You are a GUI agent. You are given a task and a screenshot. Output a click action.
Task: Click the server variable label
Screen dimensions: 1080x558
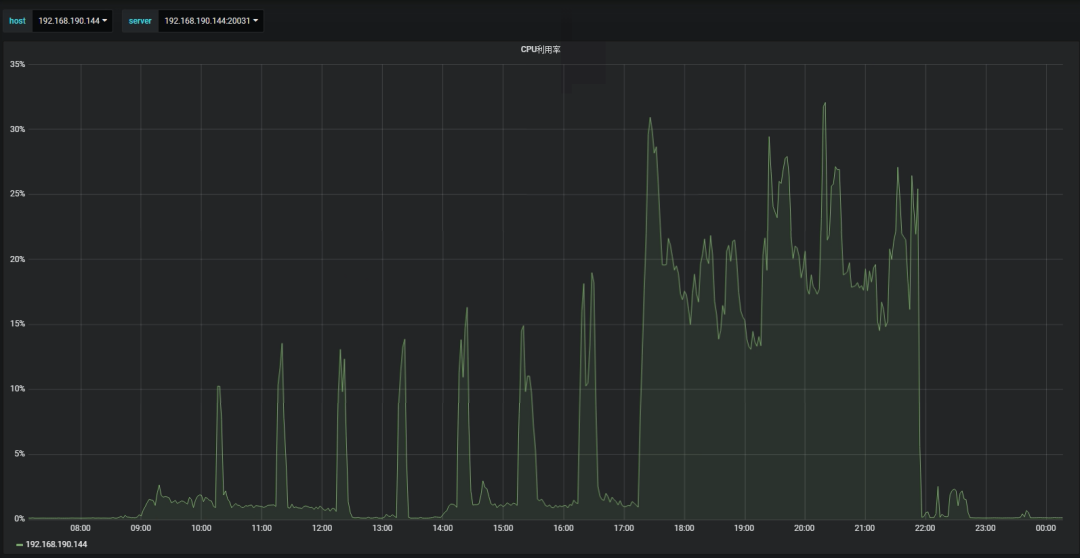tap(140, 21)
